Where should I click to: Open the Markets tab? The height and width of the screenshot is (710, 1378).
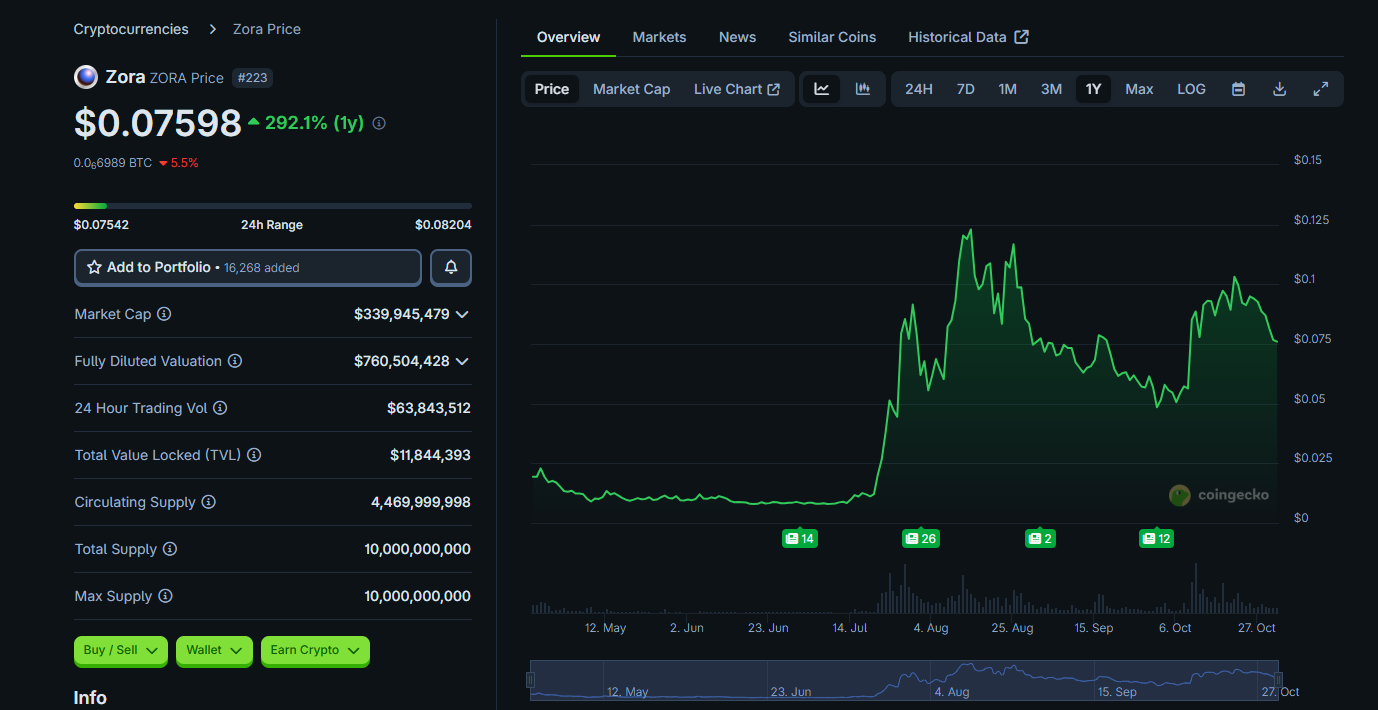click(x=659, y=37)
